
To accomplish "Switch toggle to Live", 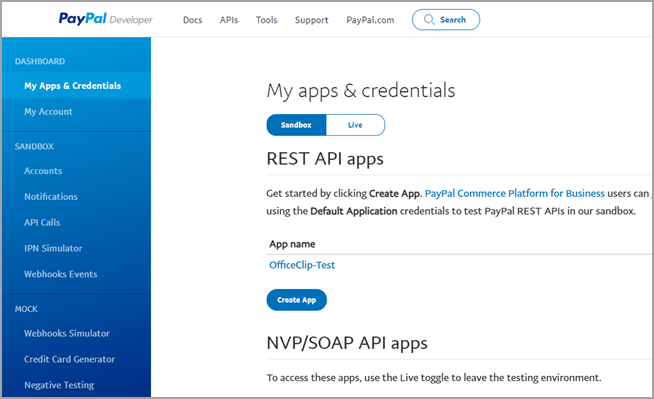I will (x=355, y=125).
